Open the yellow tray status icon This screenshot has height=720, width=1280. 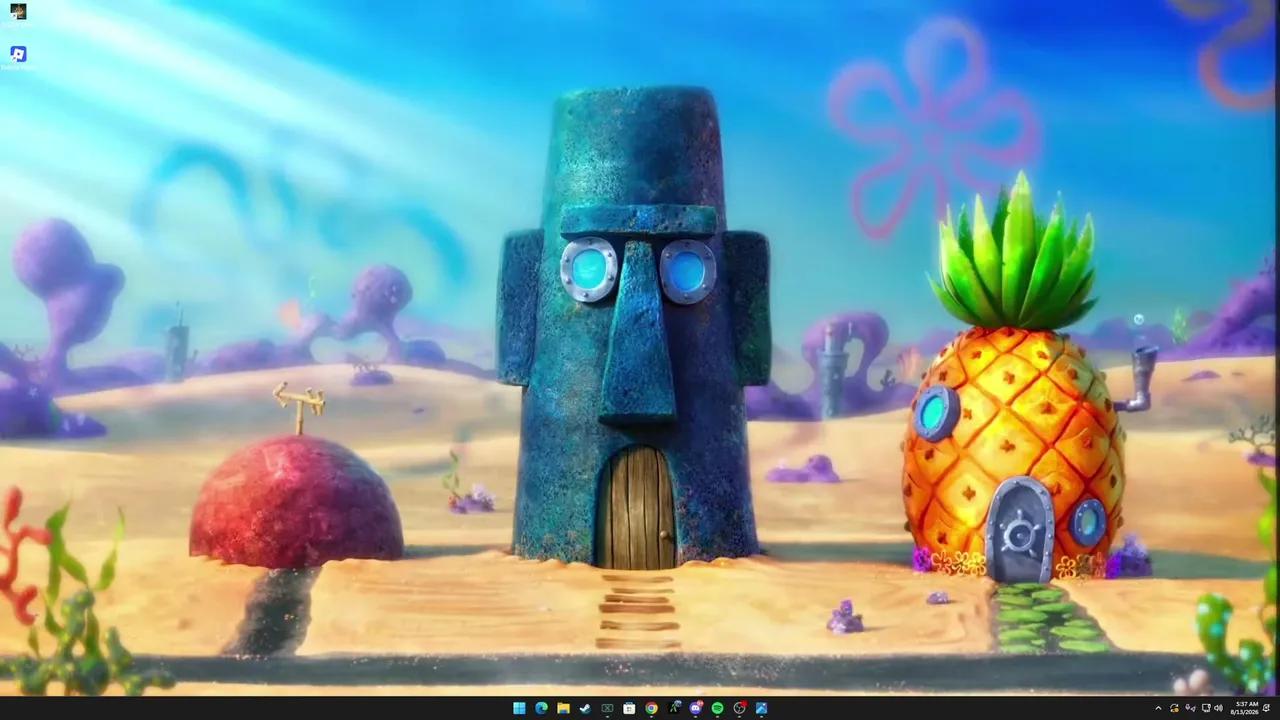(x=1174, y=708)
